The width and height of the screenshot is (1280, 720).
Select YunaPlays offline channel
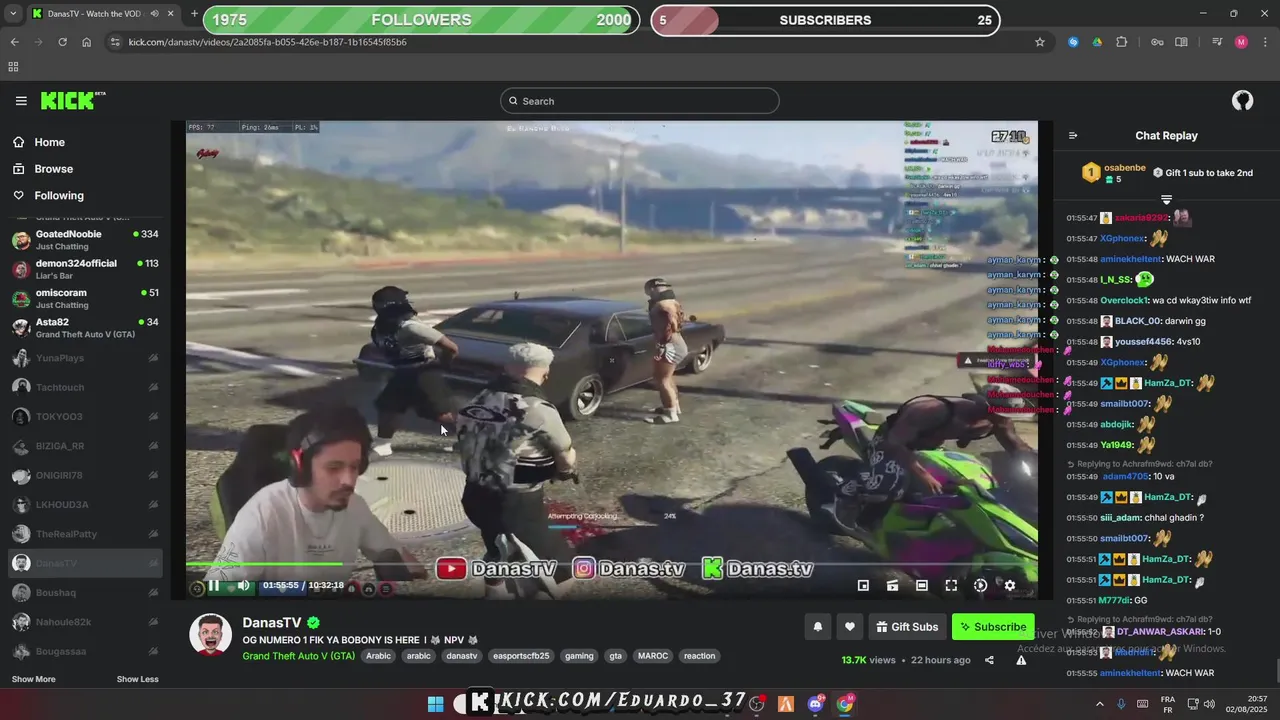coord(85,358)
